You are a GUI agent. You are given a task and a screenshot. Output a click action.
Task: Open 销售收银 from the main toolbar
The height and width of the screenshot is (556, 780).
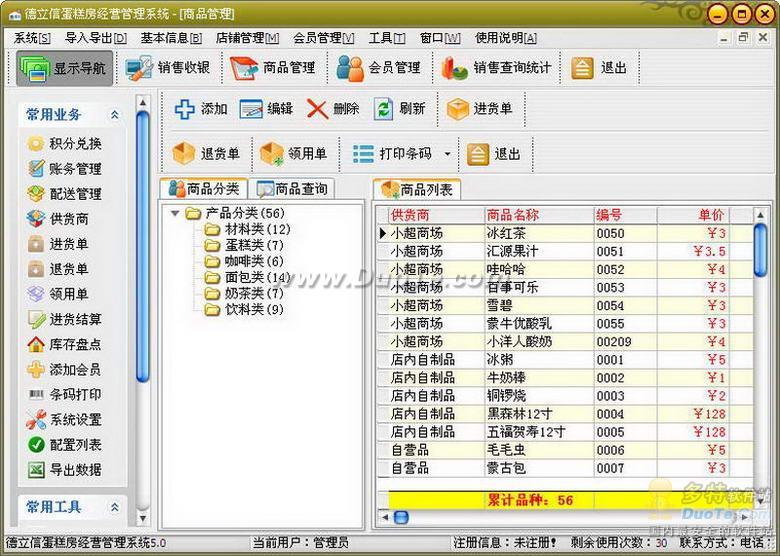168,68
